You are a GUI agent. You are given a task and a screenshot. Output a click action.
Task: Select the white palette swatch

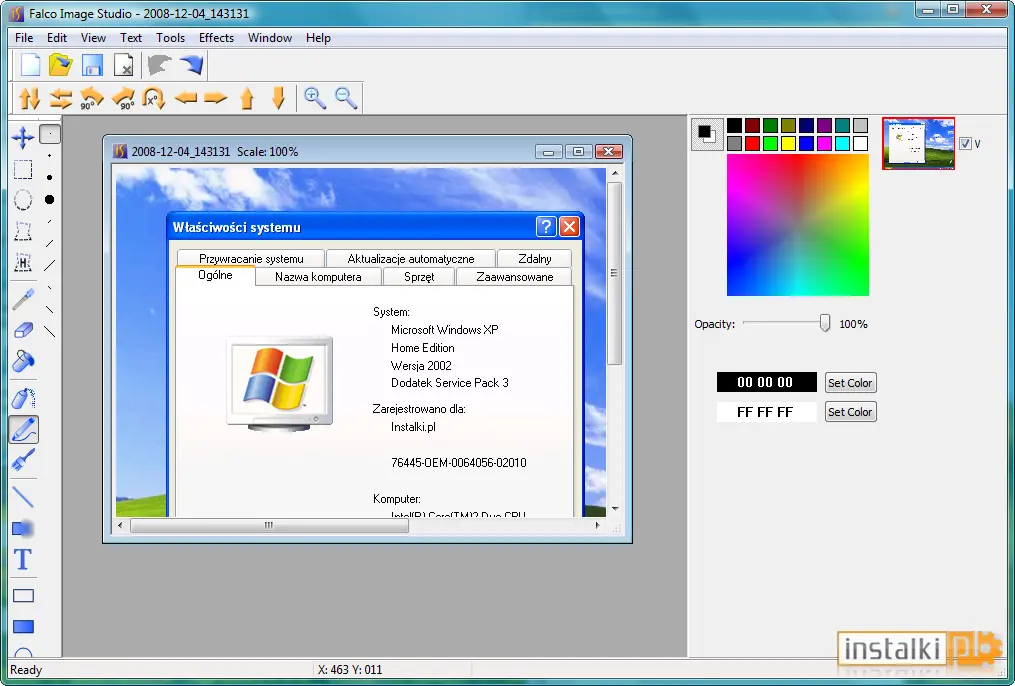(x=860, y=144)
